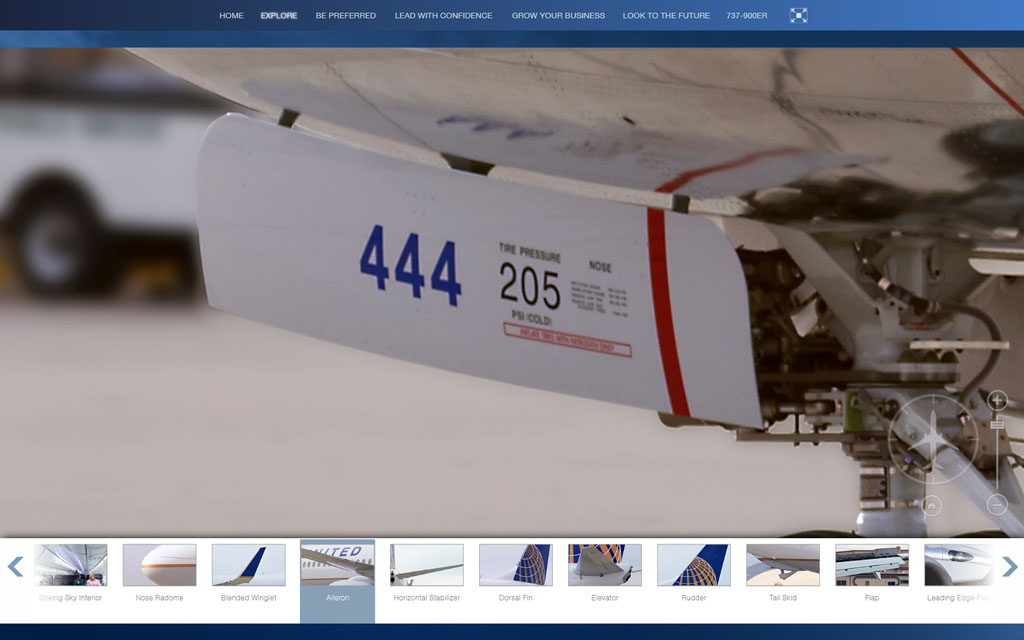
Task: Zoom in using the plus button
Action: 996,400
